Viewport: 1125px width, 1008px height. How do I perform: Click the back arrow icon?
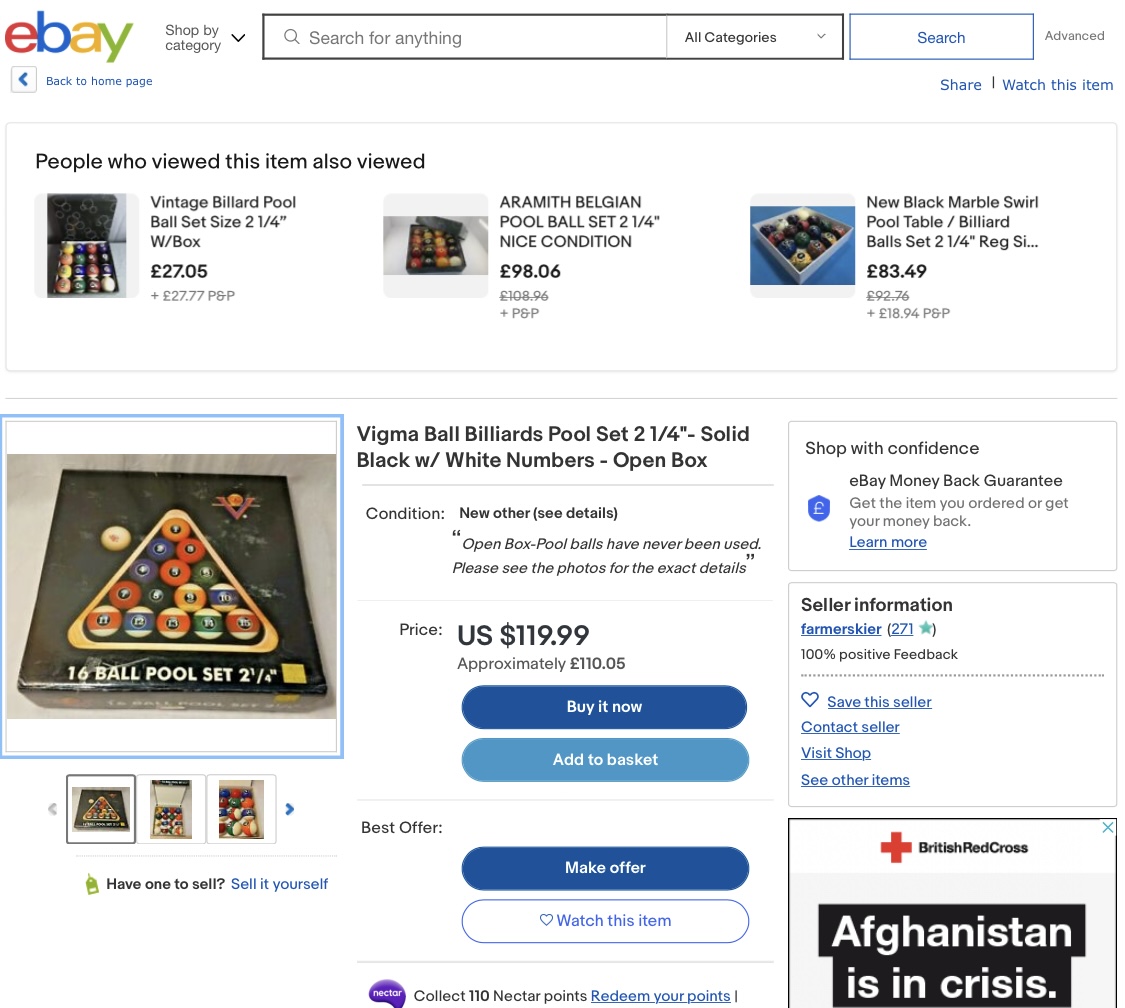[x=24, y=80]
